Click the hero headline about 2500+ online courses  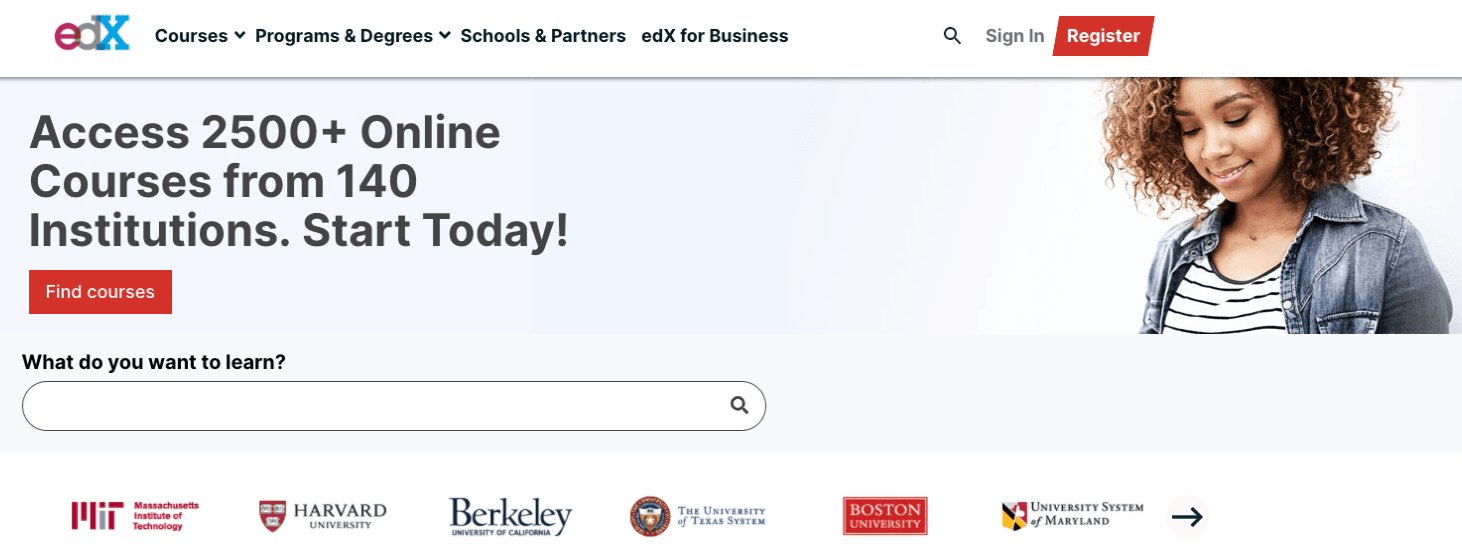click(x=298, y=181)
